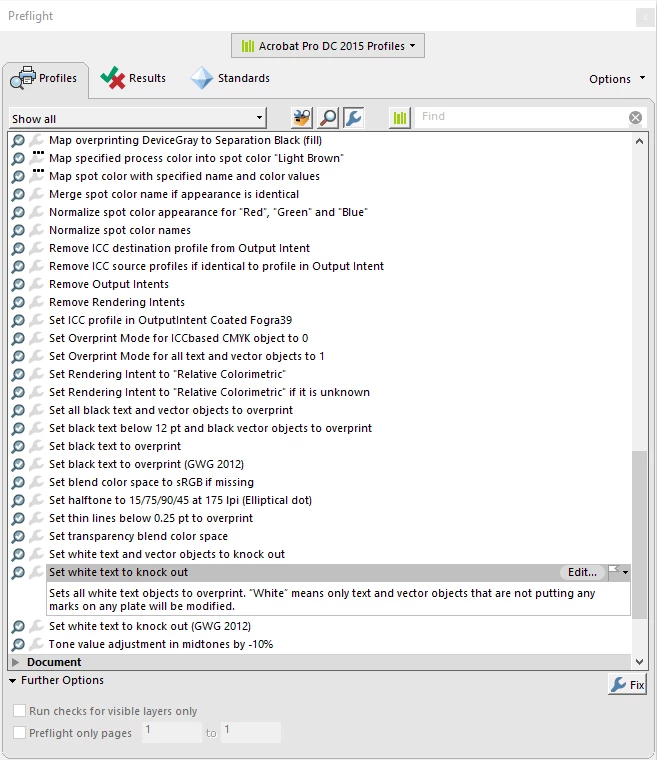
Task: Click wrench icon for Map spot color with specified name
Action: [37, 176]
